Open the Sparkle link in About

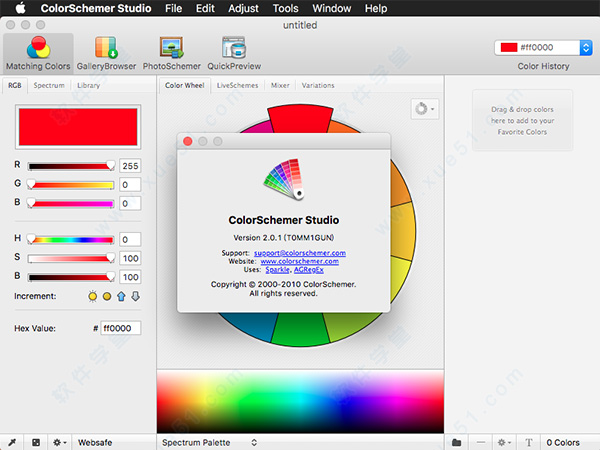(x=277, y=270)
